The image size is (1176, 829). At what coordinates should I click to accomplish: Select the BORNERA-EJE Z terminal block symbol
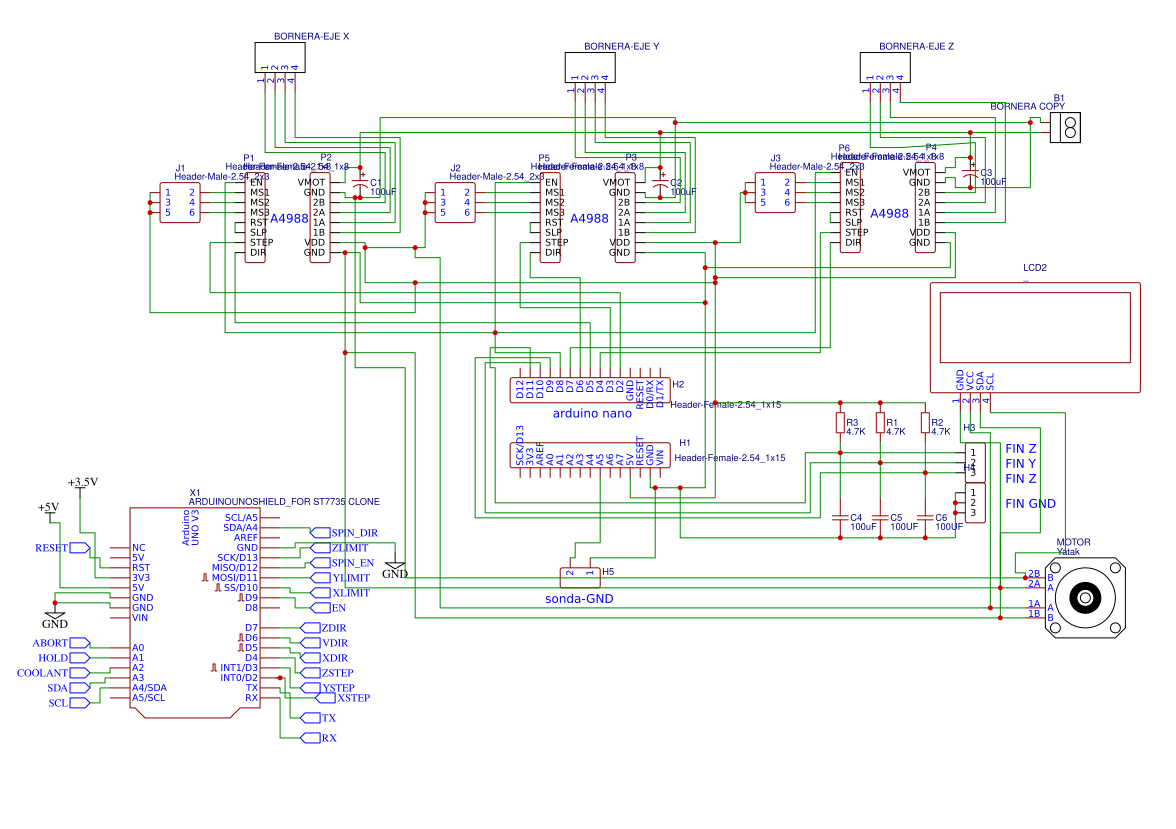[x=885, y=68]
